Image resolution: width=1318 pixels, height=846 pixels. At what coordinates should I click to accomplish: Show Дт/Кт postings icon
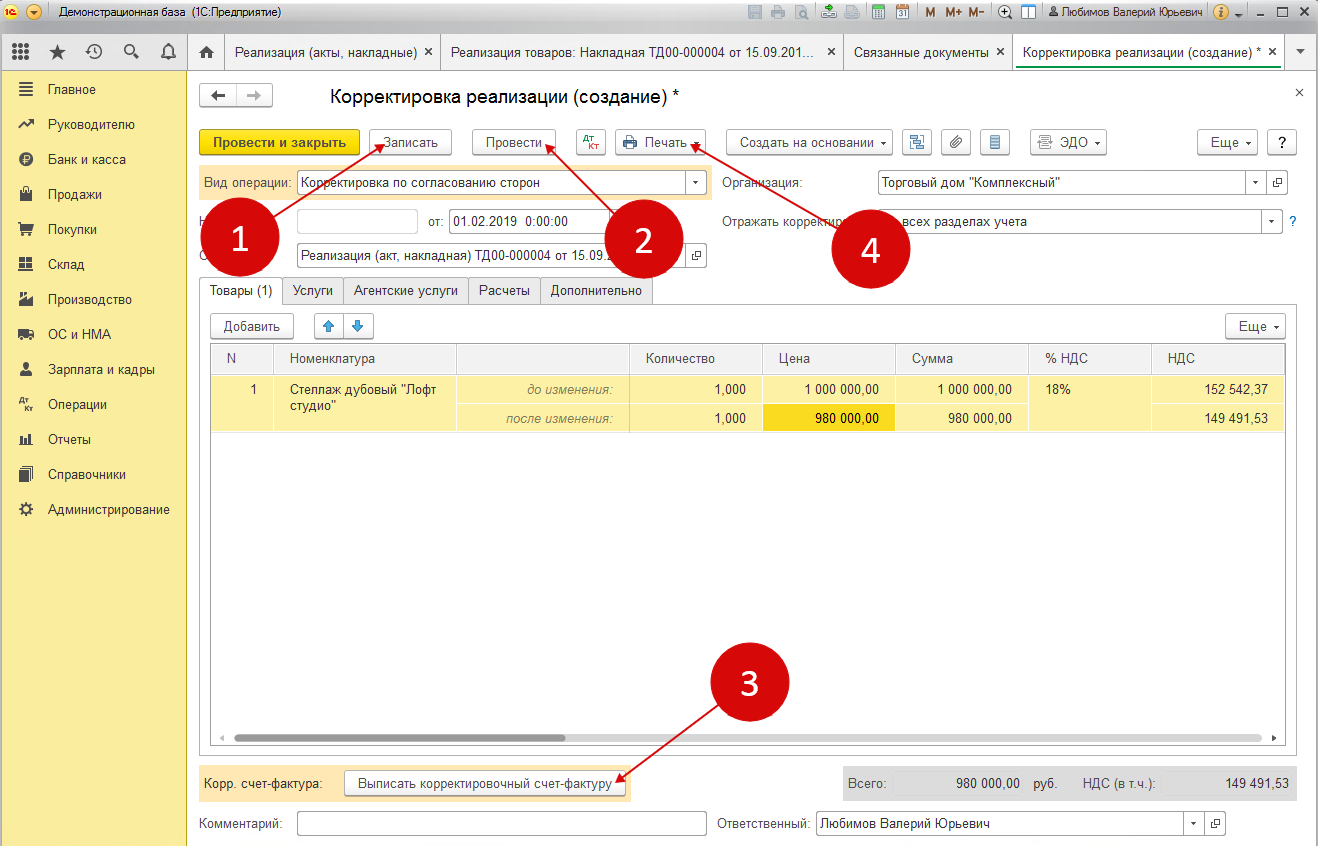pyautogui.click(x=591, y=143)
